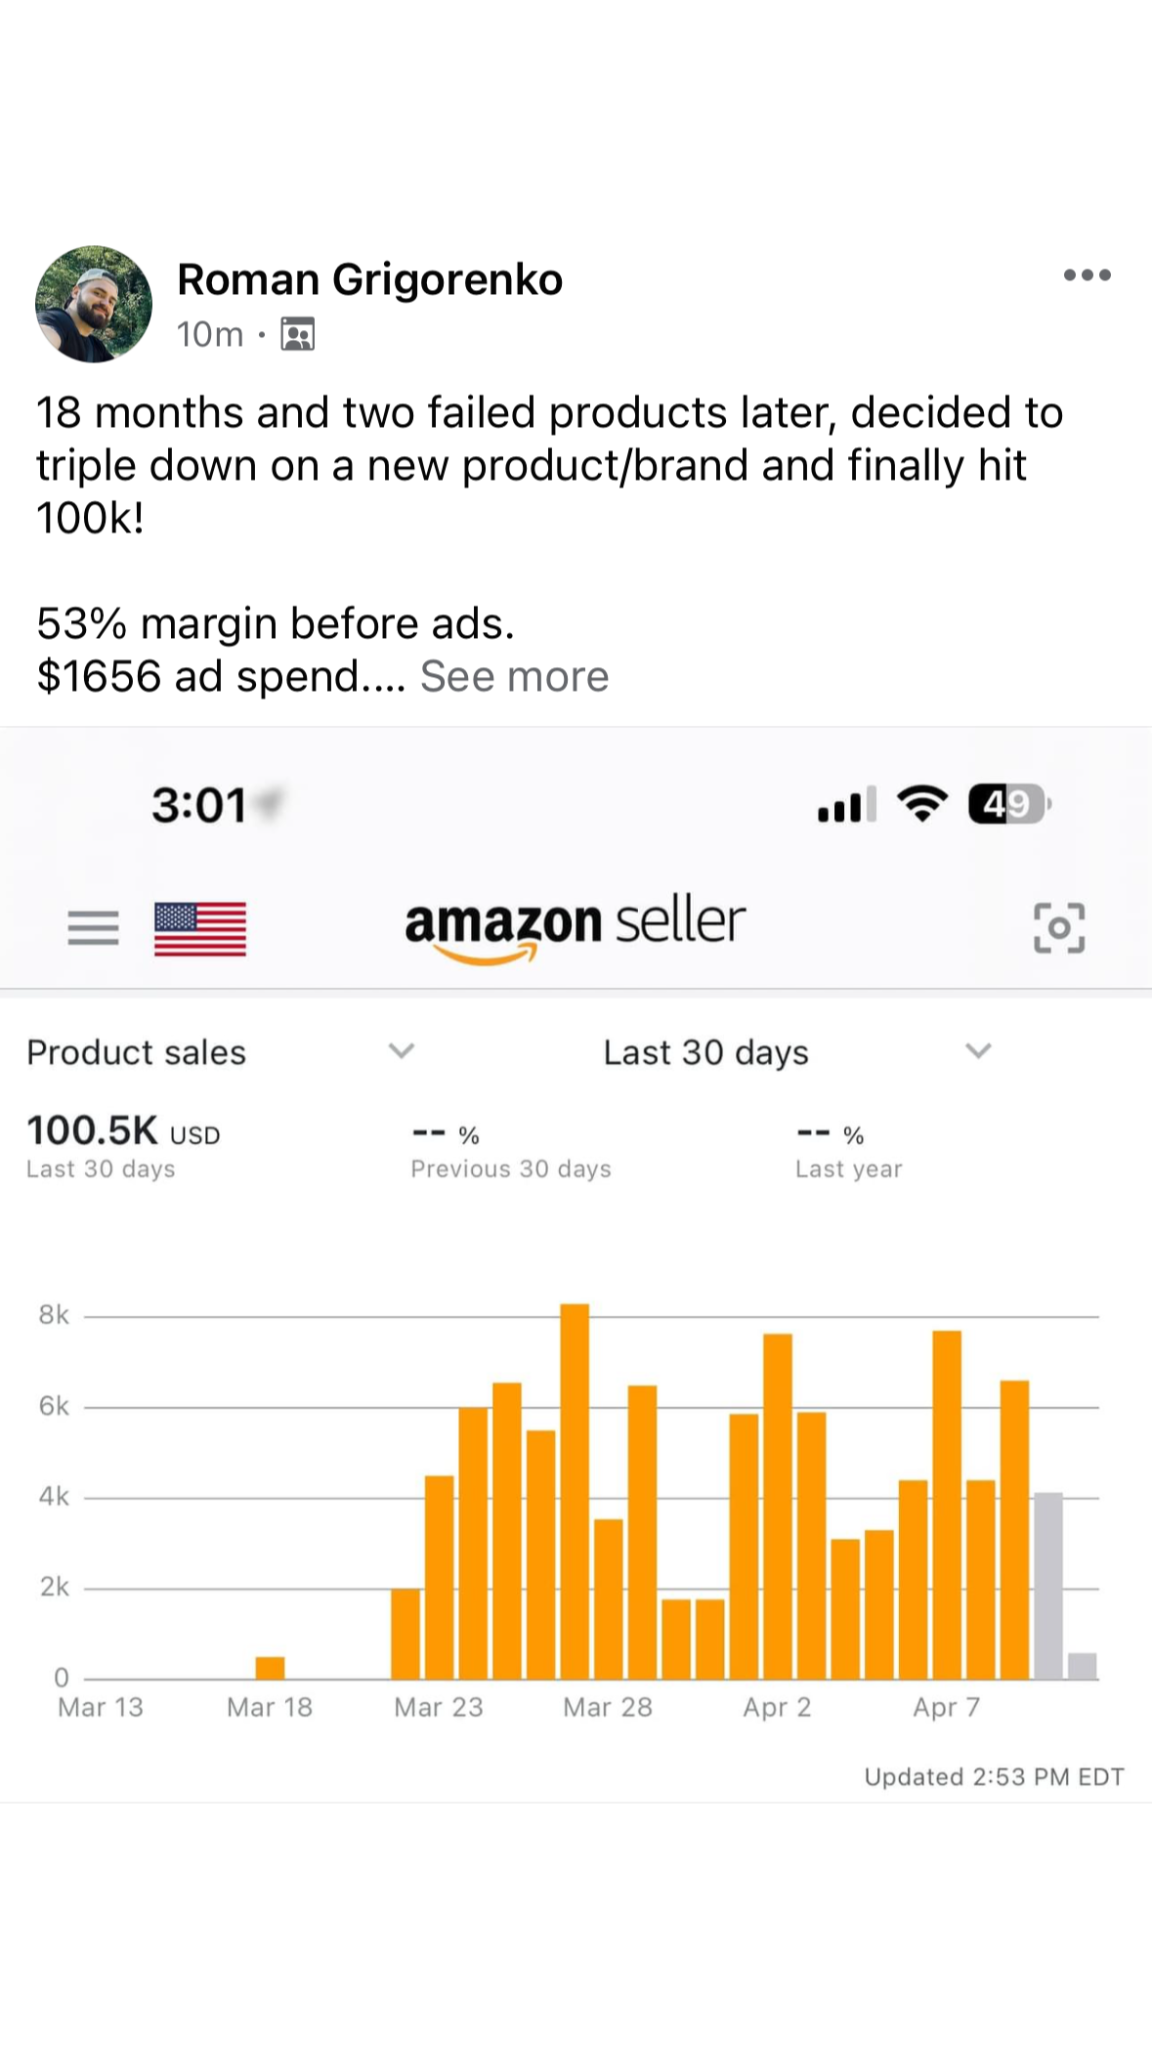Expand the Product sales dropdown chevron
Viewport: 1152px width, 2048px height.
click(401, 1051)
